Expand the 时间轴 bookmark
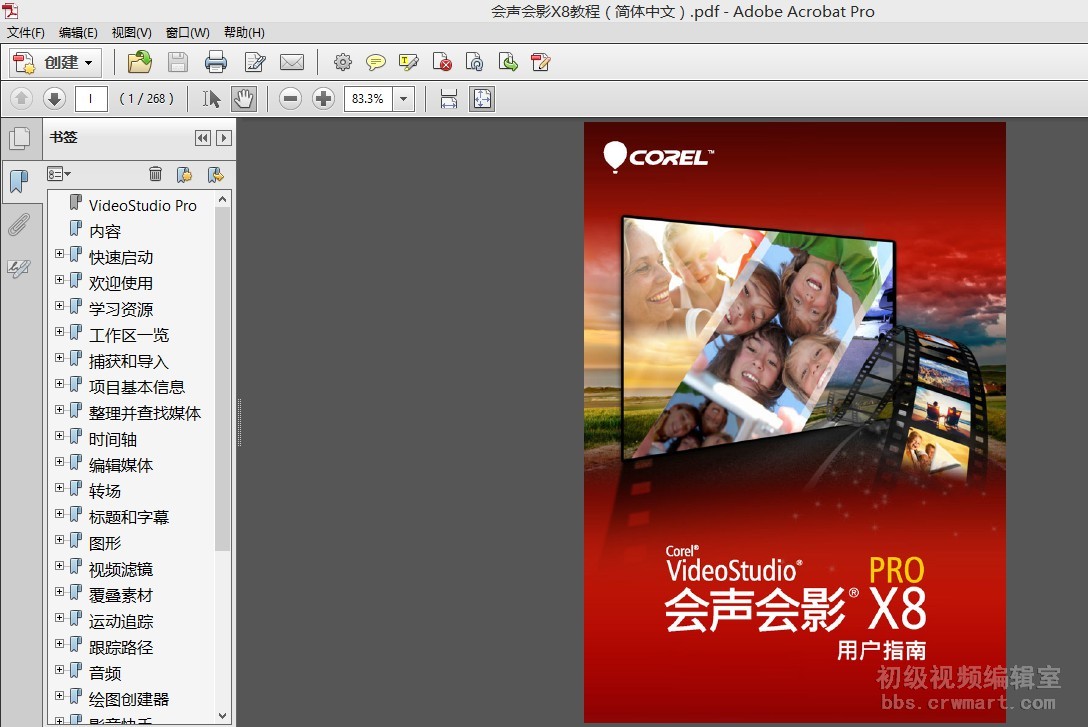1088x727 pixels. click(60, 436)
